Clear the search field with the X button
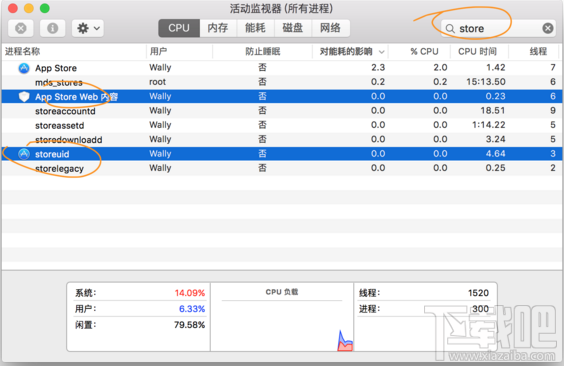 [x=547, y=28]
